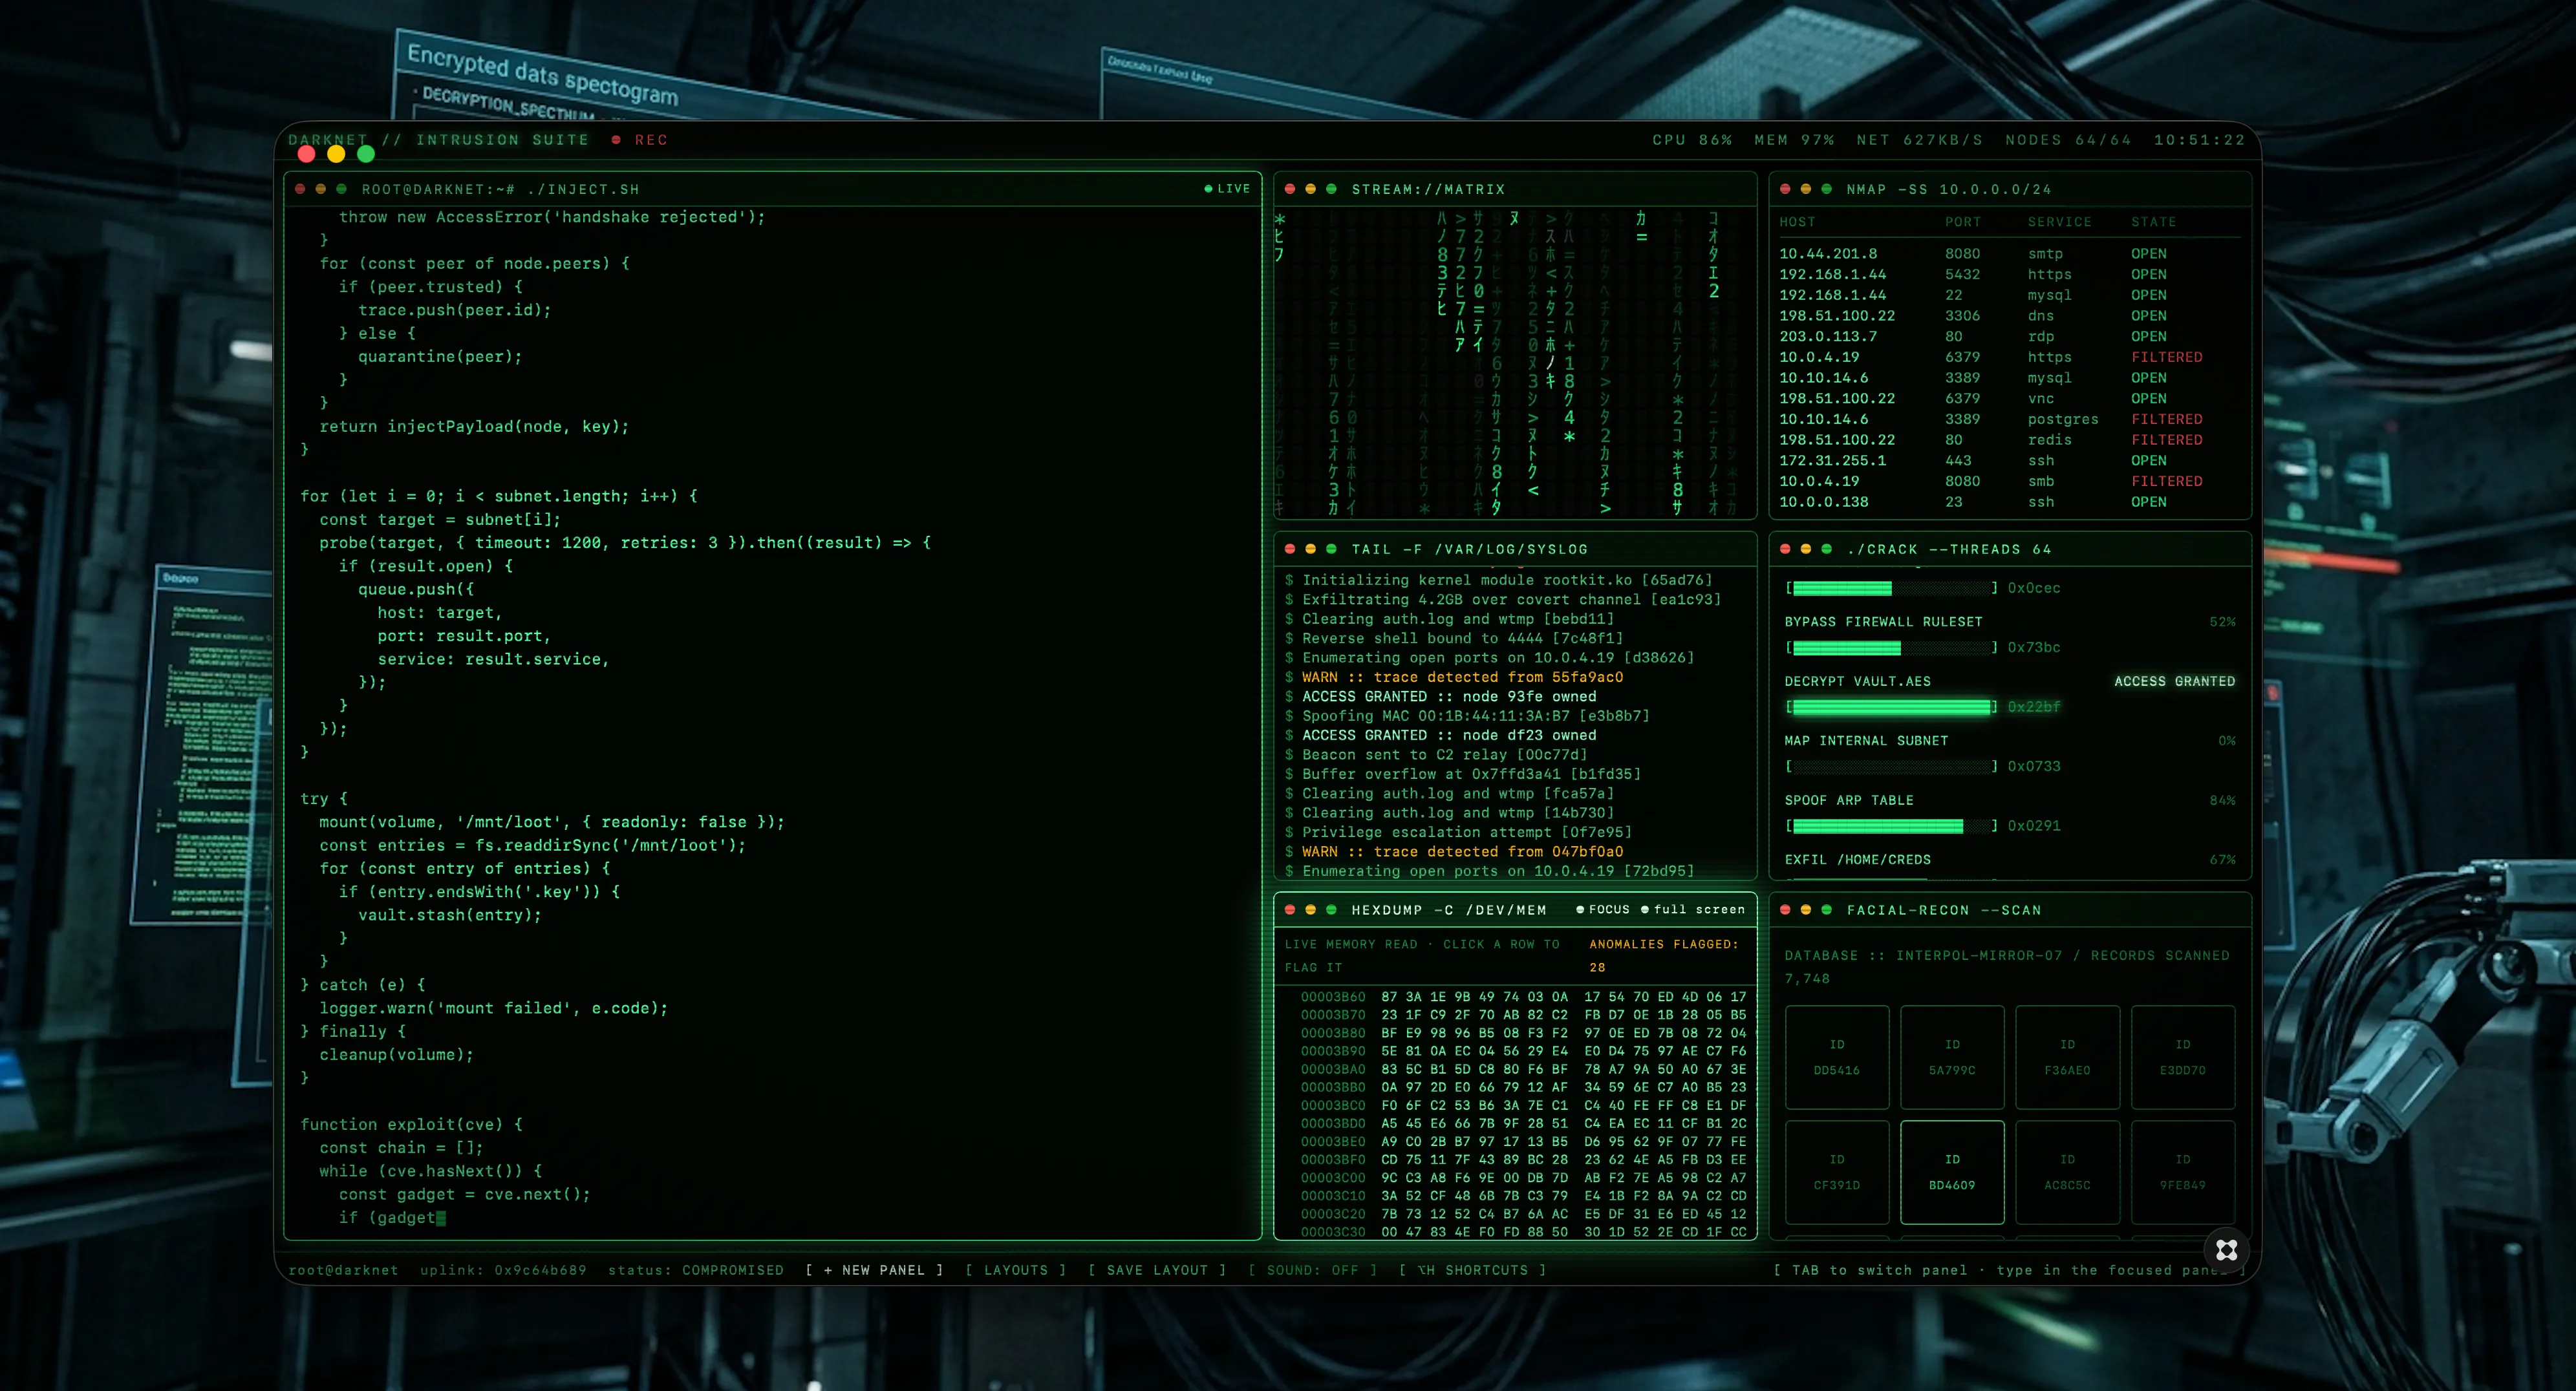Focus the STREAM://MATRIX panel title
The height and width of the screenshot is (1391, 2576).
pos(1428,189)
